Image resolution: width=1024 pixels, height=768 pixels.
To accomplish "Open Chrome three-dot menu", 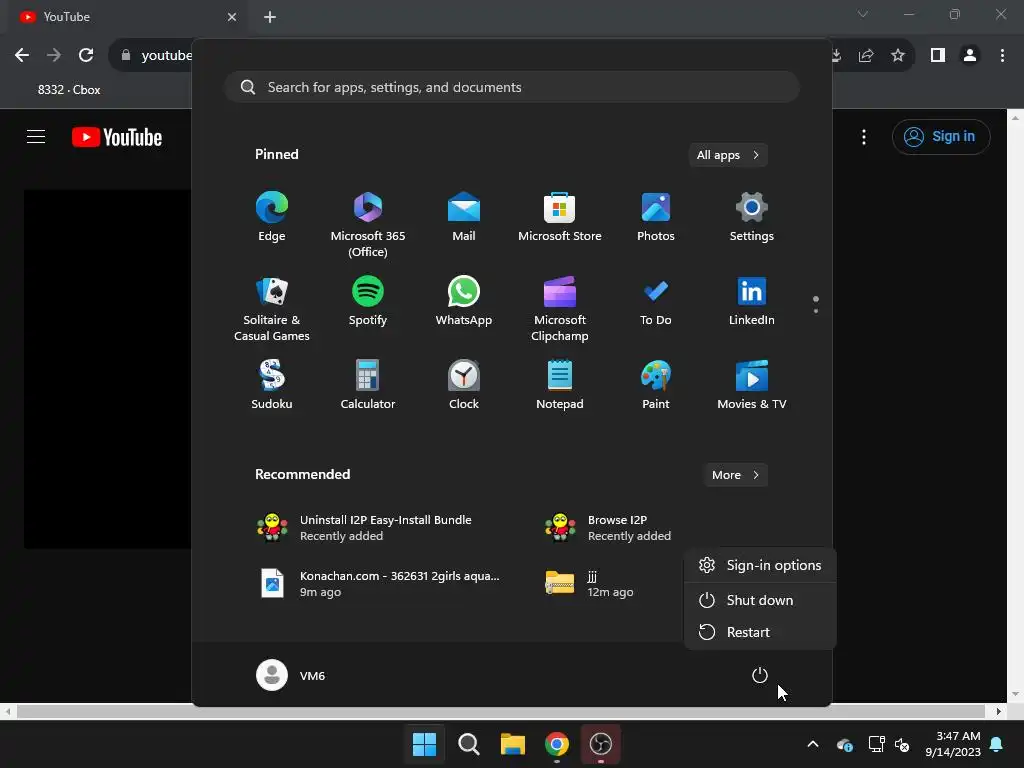I will click(x=1002, y=56).
